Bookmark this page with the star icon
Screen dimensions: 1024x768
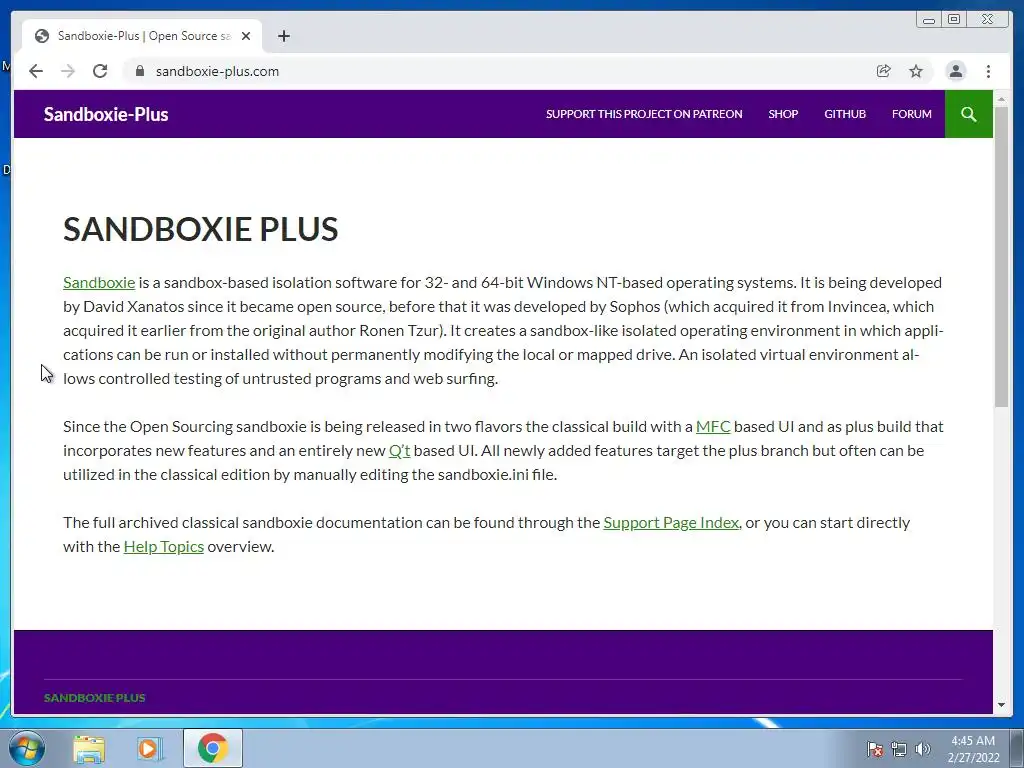point(916,71)
